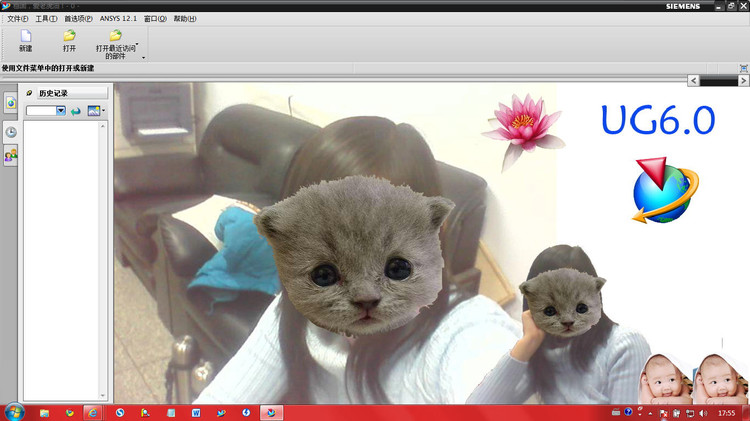
Task: Select the Roles sidebar tab icon
Action: point(10,156)
